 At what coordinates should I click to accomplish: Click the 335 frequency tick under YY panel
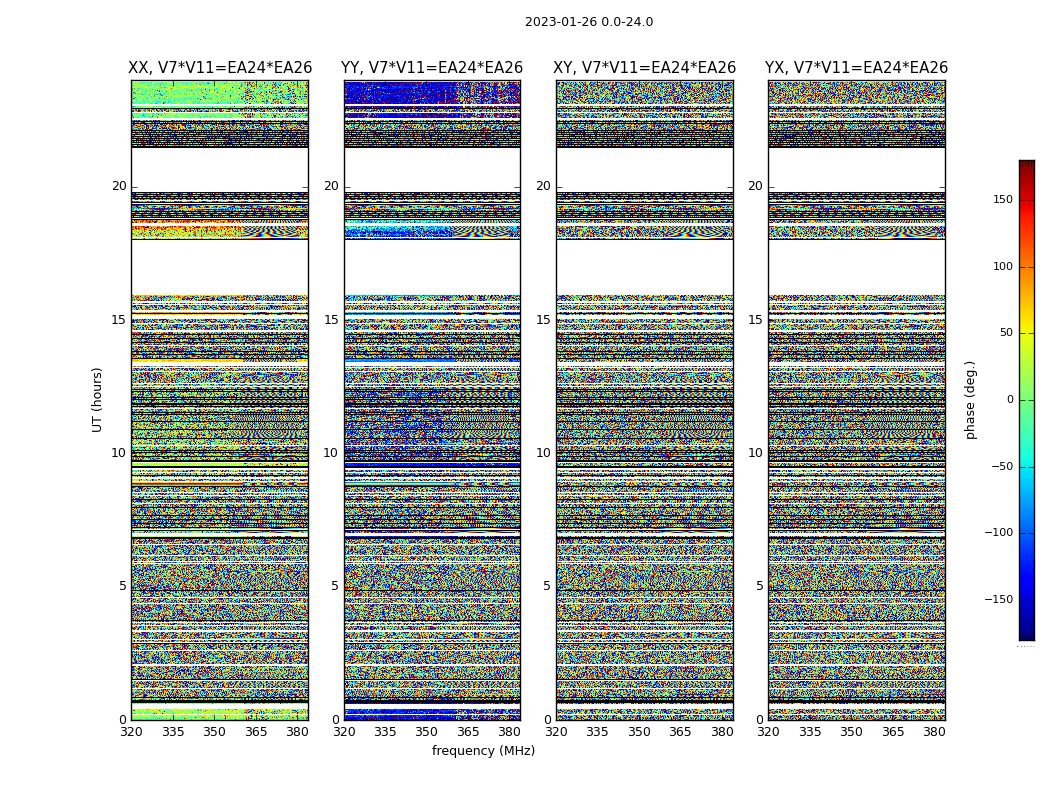click(x=385, y=732)
